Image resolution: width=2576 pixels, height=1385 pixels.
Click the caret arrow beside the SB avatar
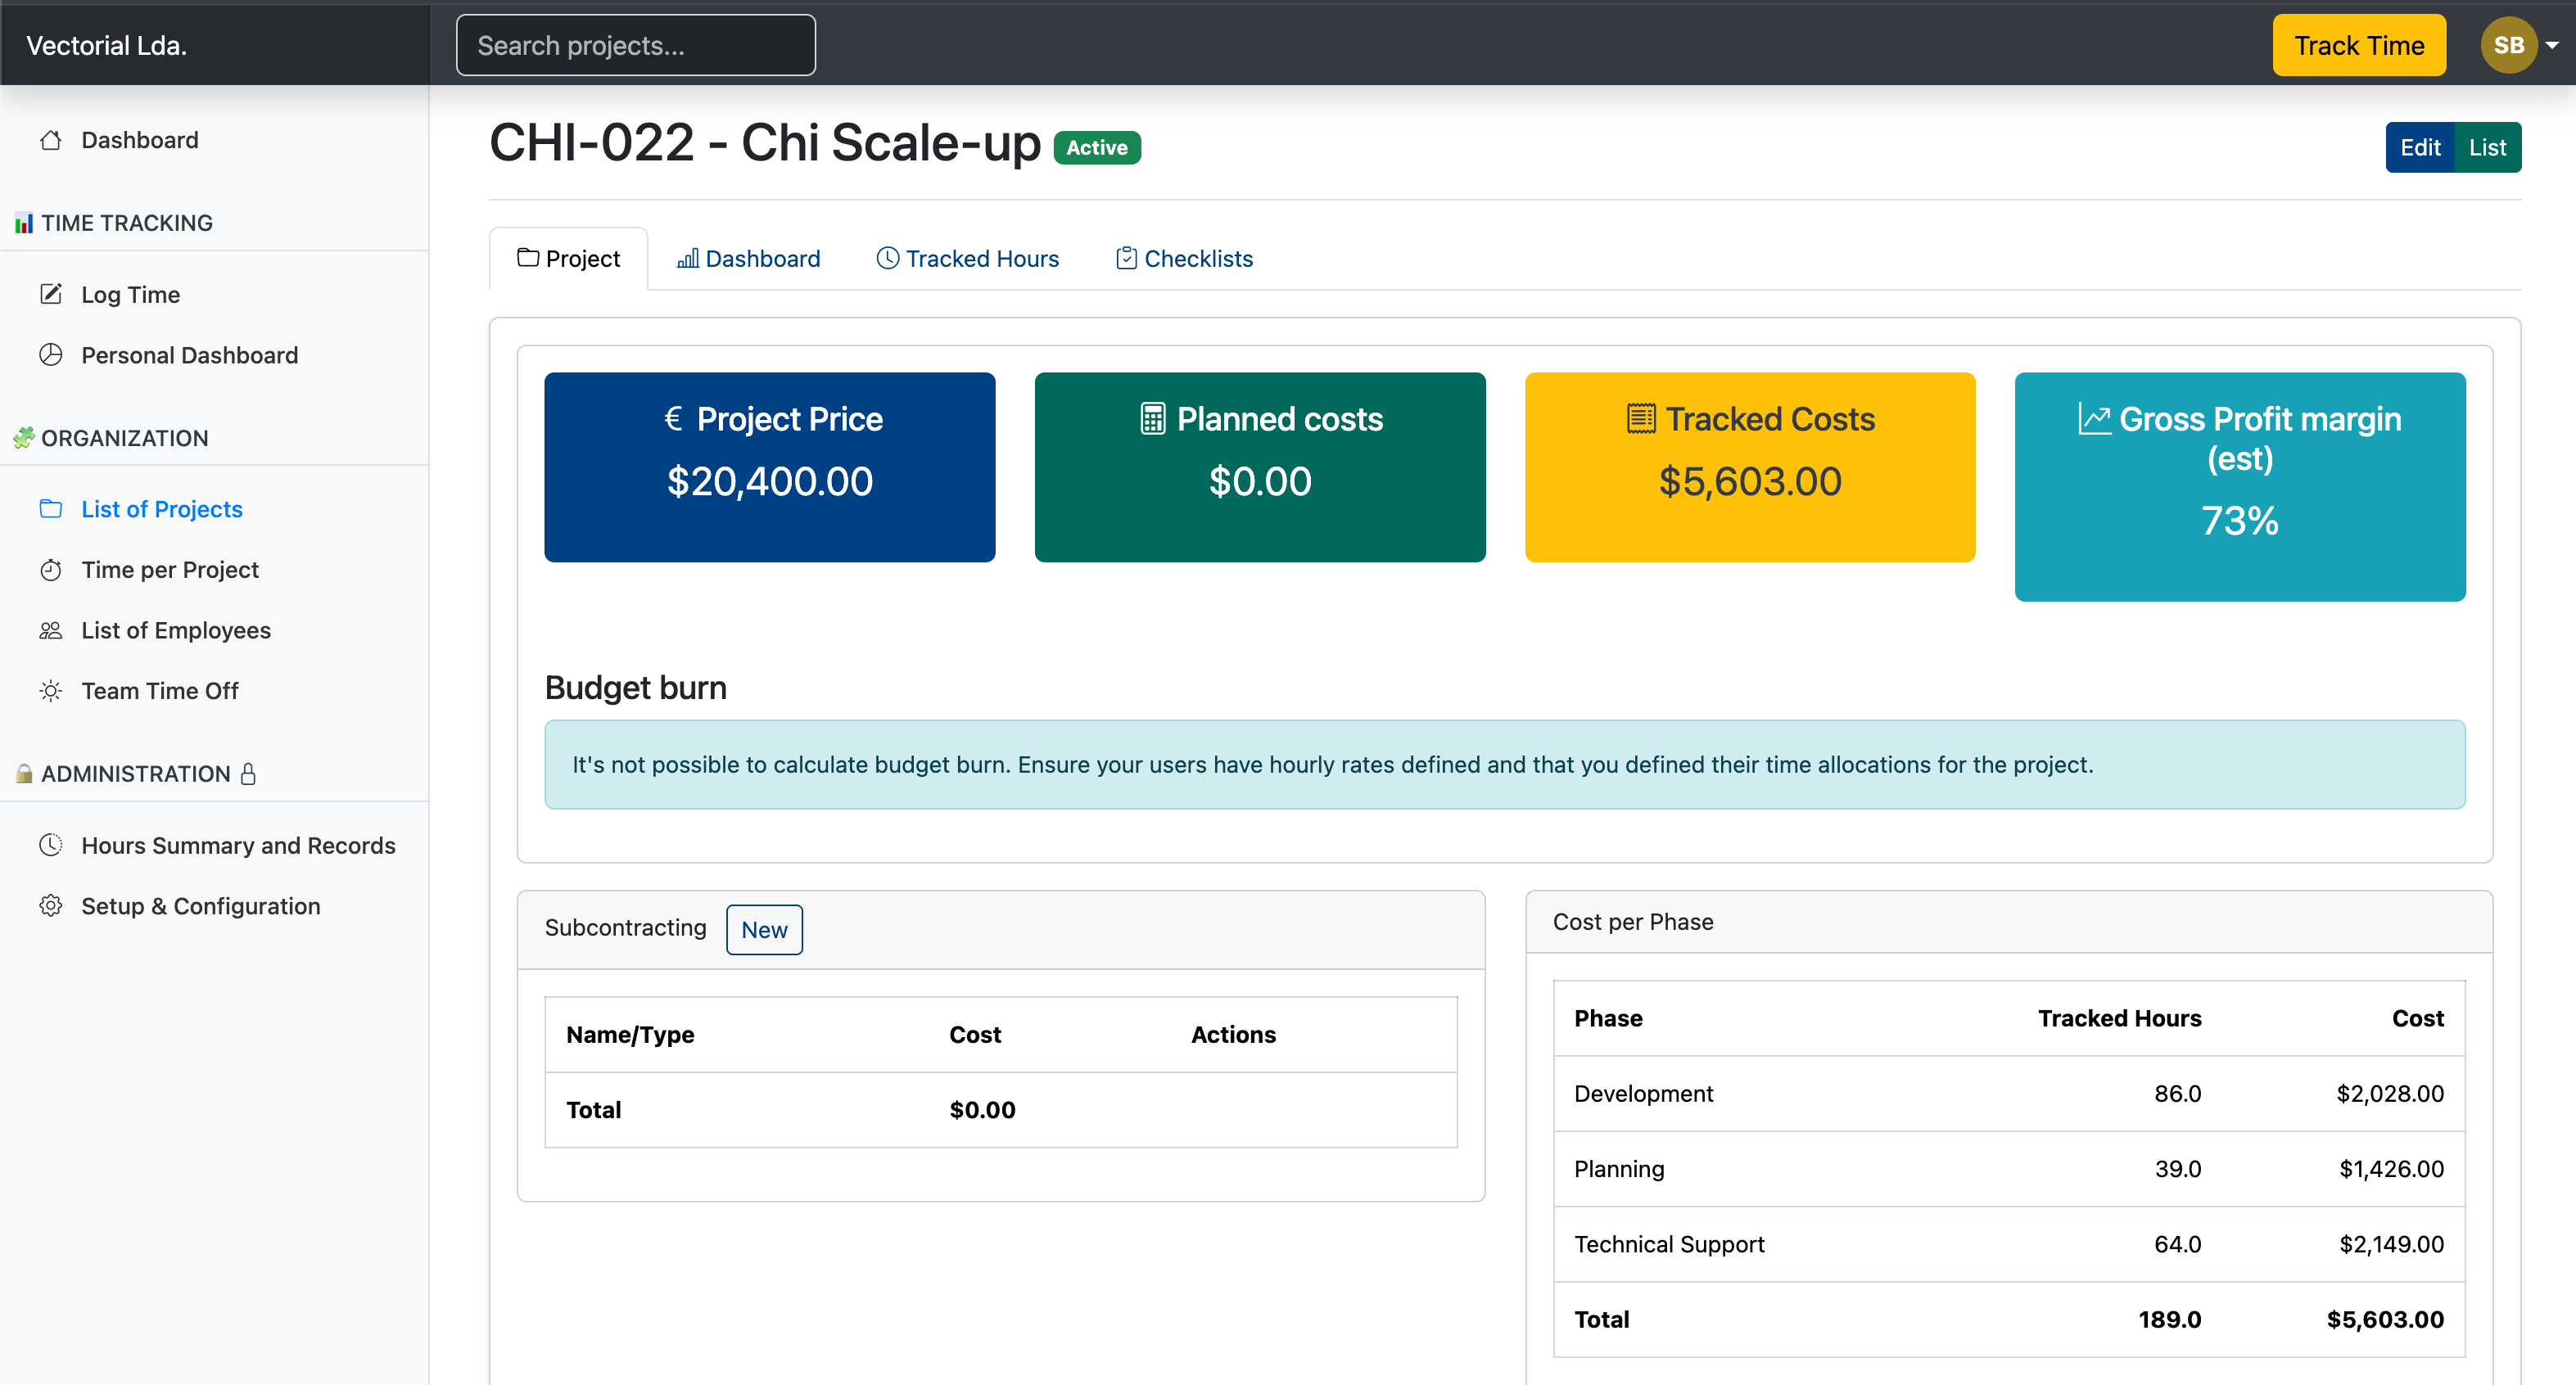[x=2552, y=45]
